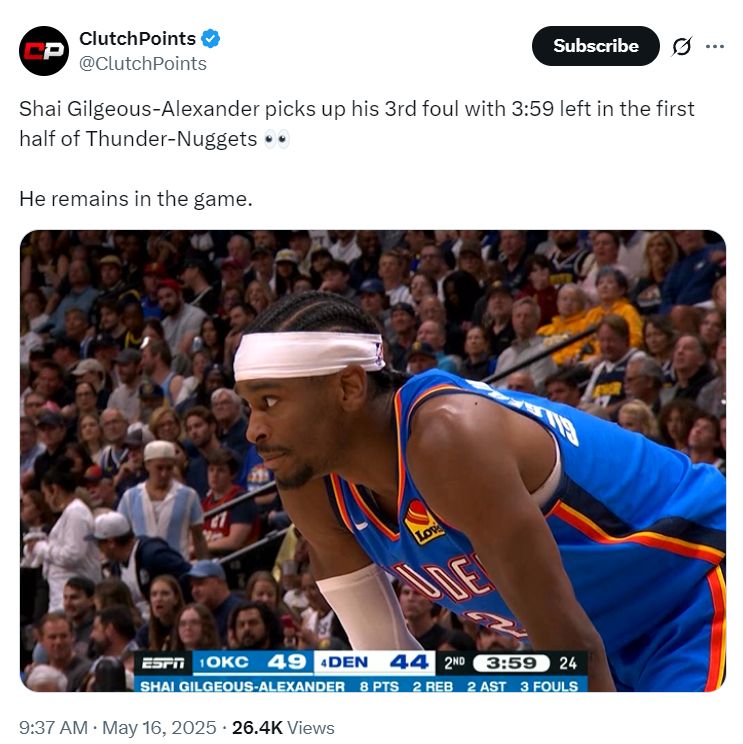Click the tweet text about the 3rd foul
743x744 pixels.
(357, 124)
